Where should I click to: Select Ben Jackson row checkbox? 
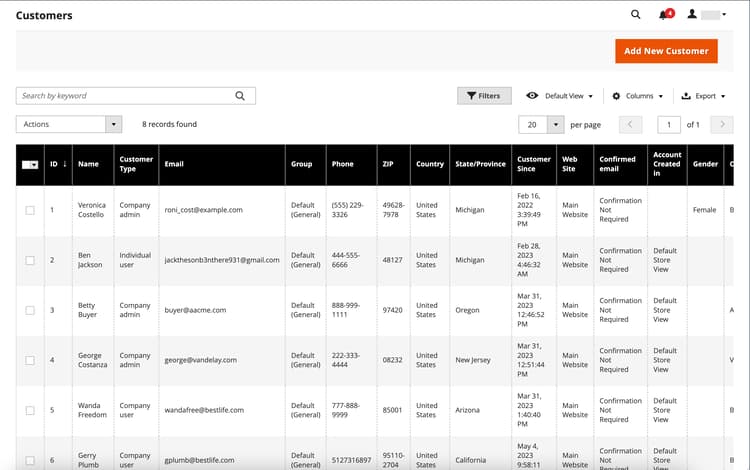[30, 260]
